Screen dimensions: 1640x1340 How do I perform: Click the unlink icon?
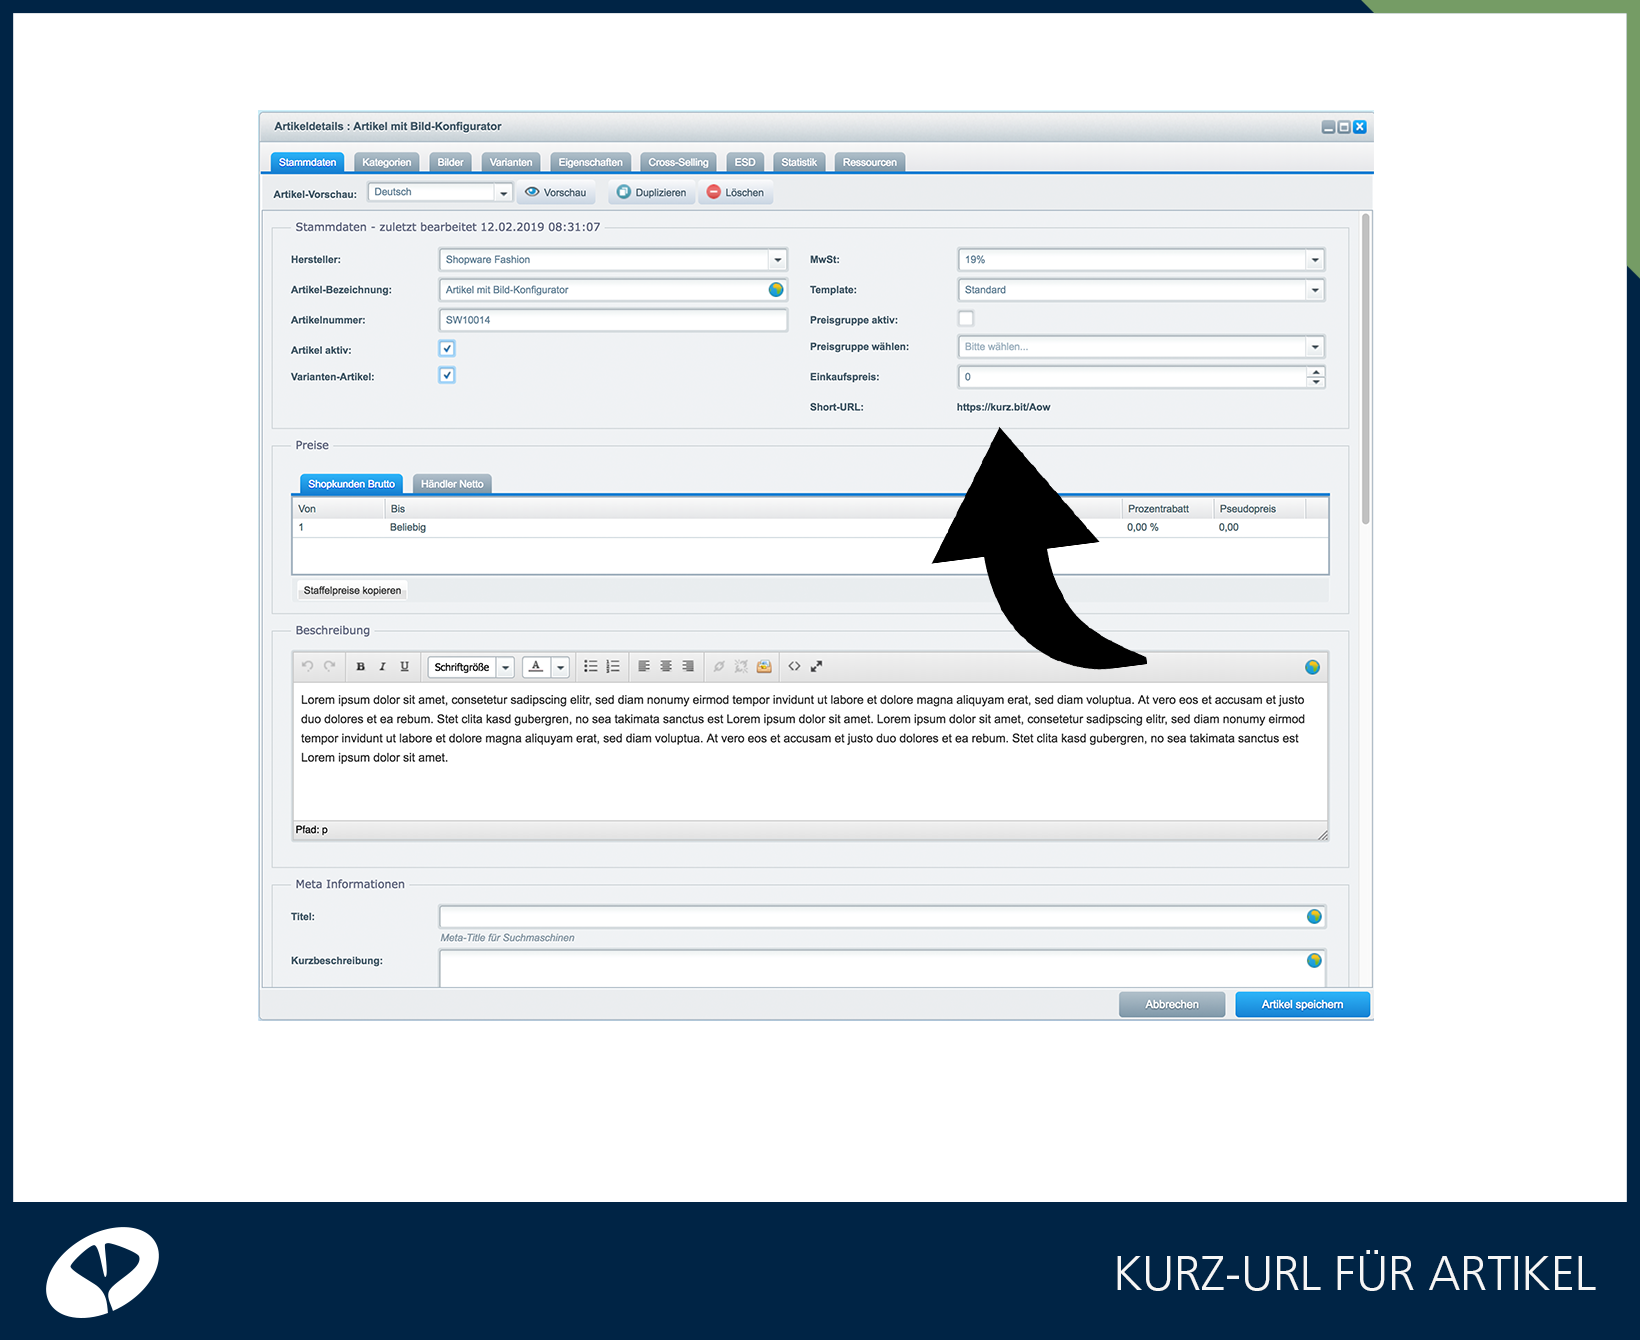tap(741, 666)
